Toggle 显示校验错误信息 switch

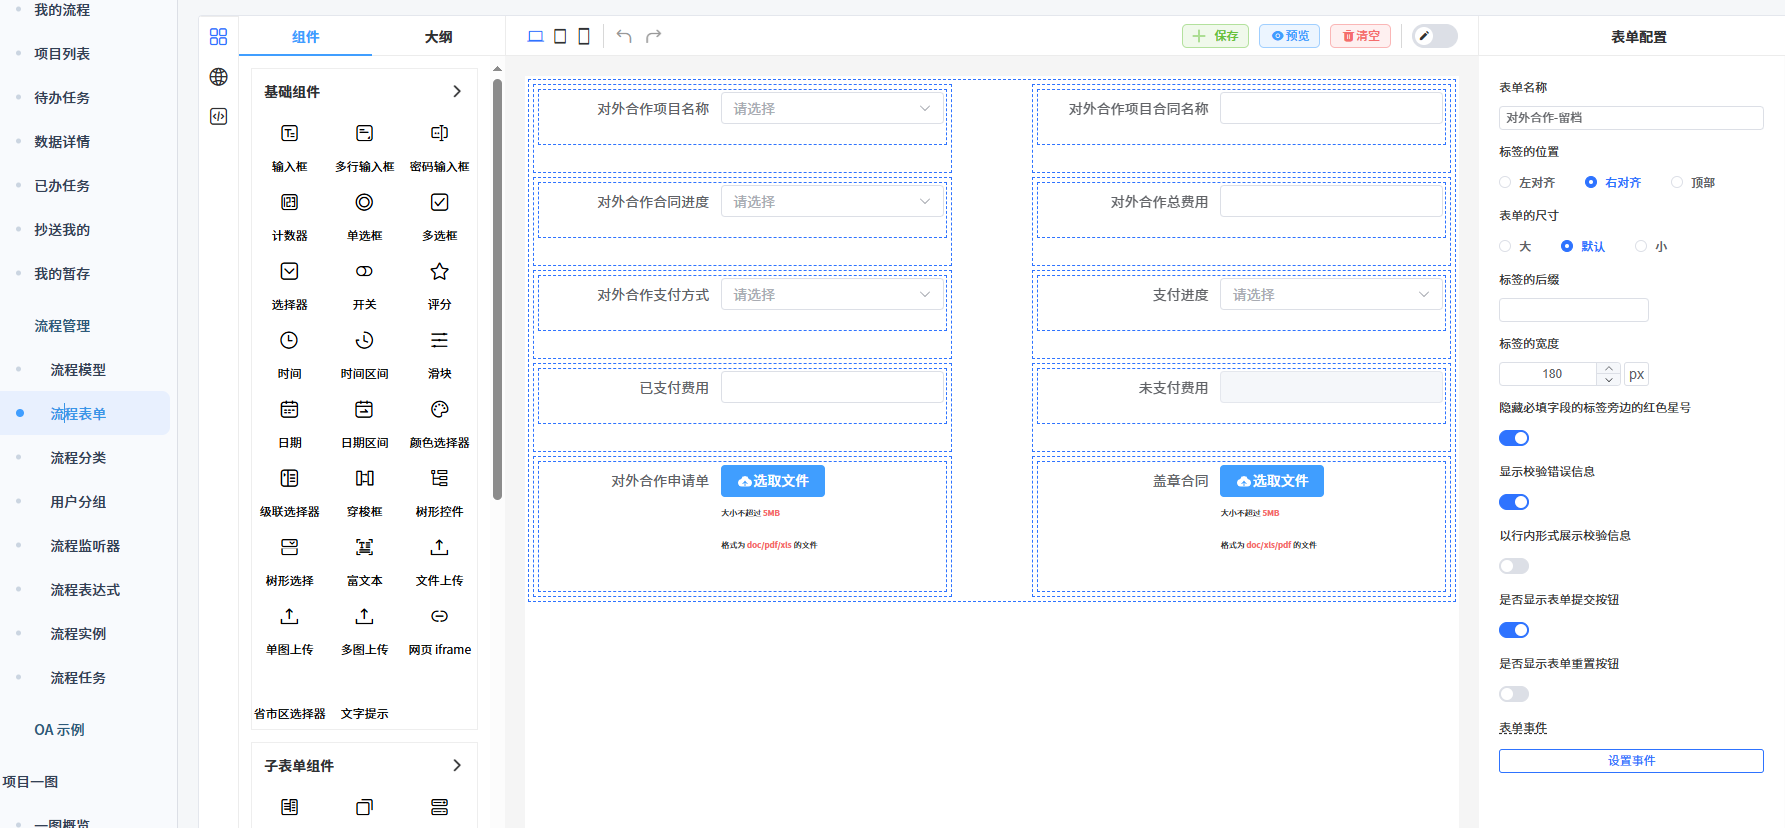point(1514,502)
